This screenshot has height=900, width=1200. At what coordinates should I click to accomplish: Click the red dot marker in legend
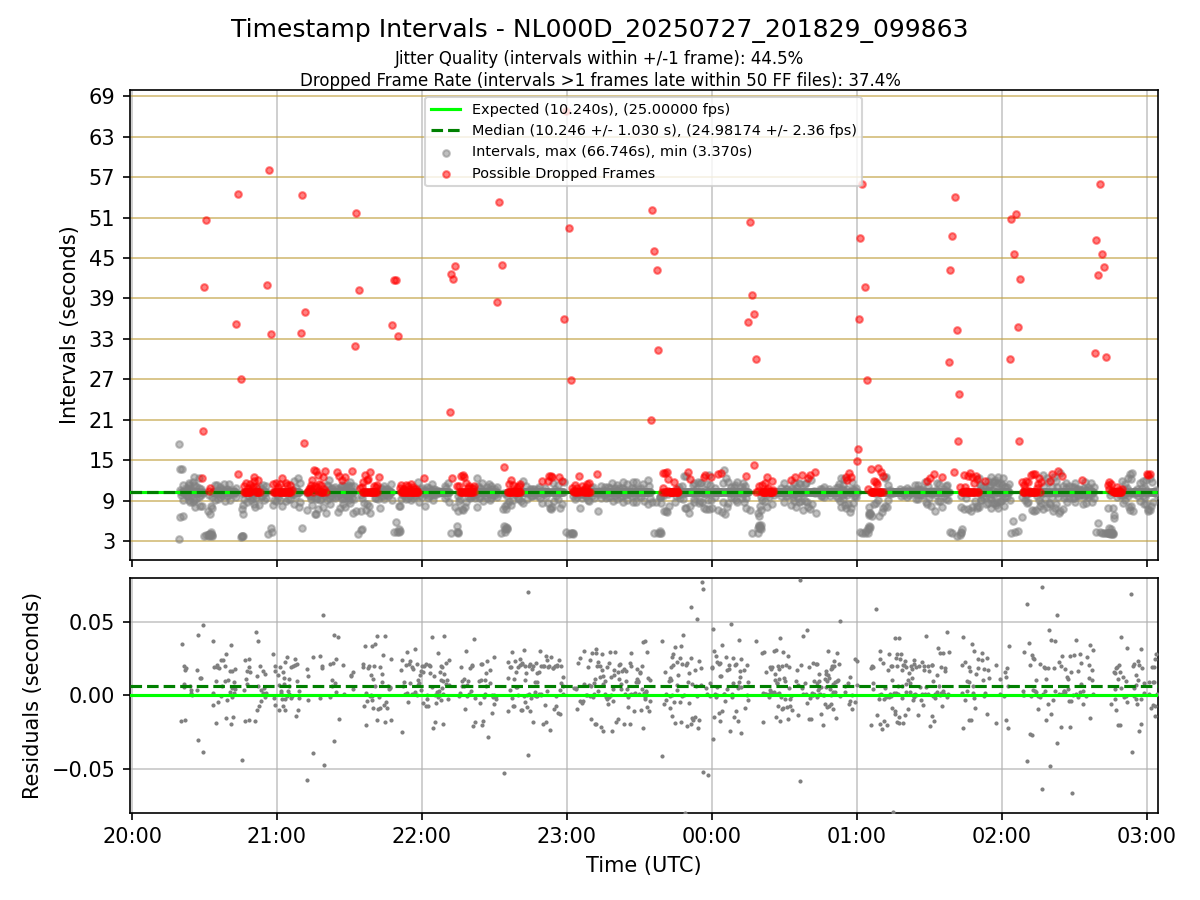coord(446,174)
